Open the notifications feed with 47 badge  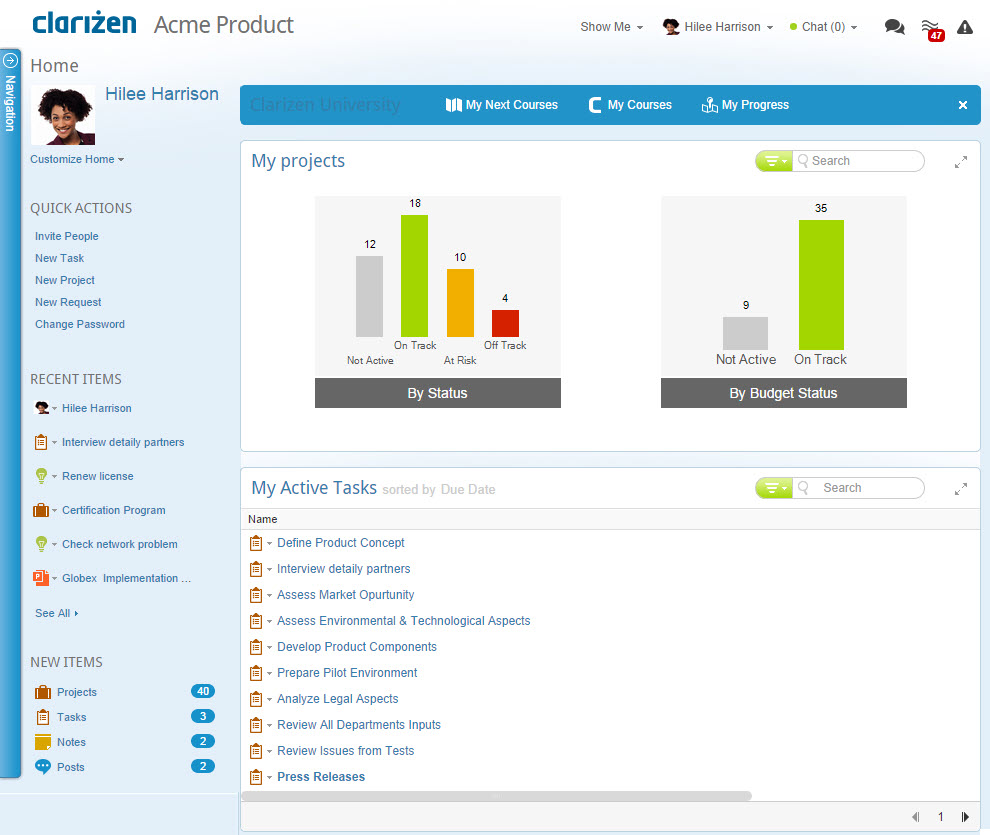point(932,29)
